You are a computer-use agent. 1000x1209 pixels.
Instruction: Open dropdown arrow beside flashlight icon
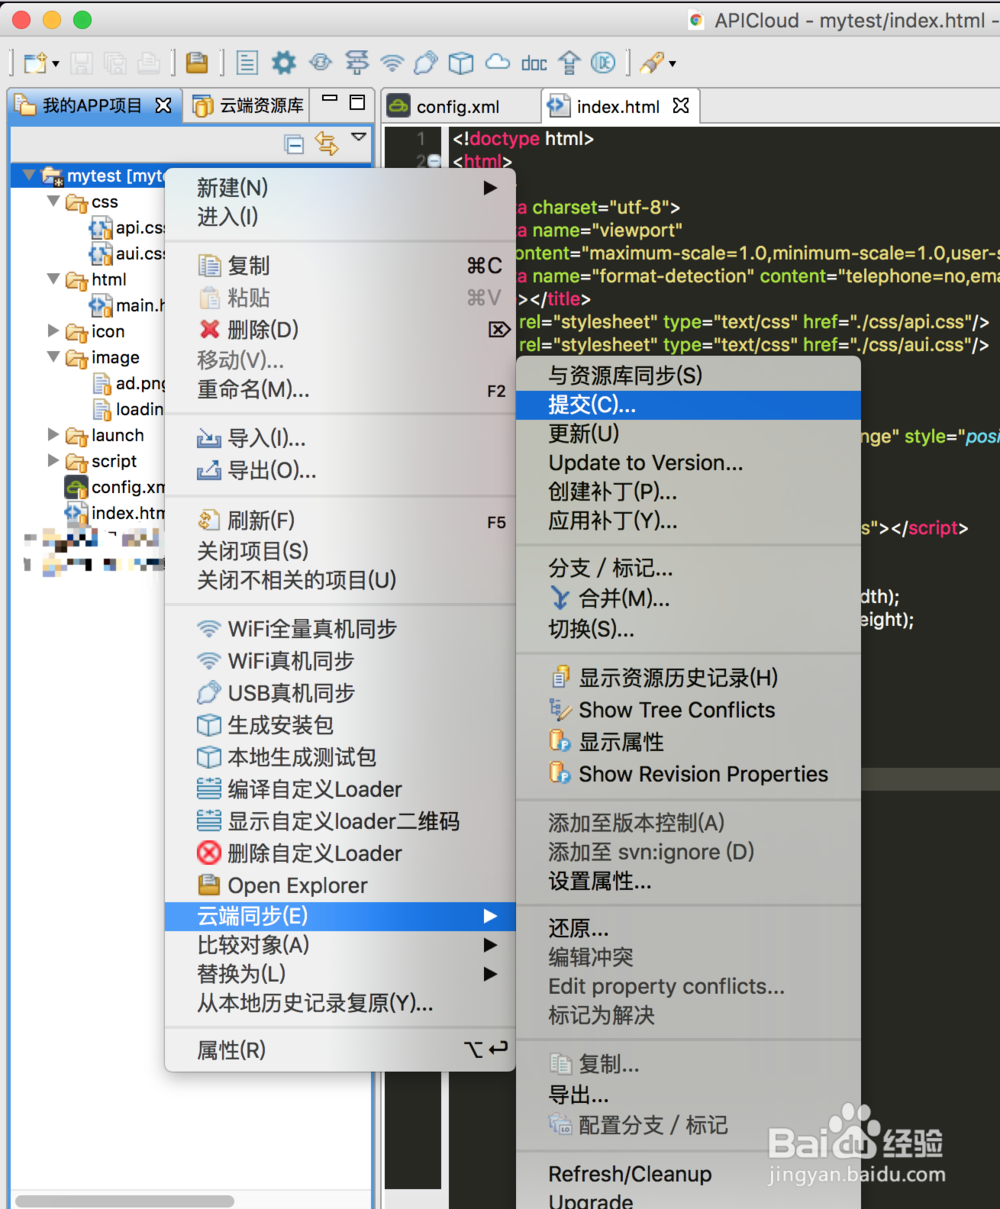click(x=673, y=64)
